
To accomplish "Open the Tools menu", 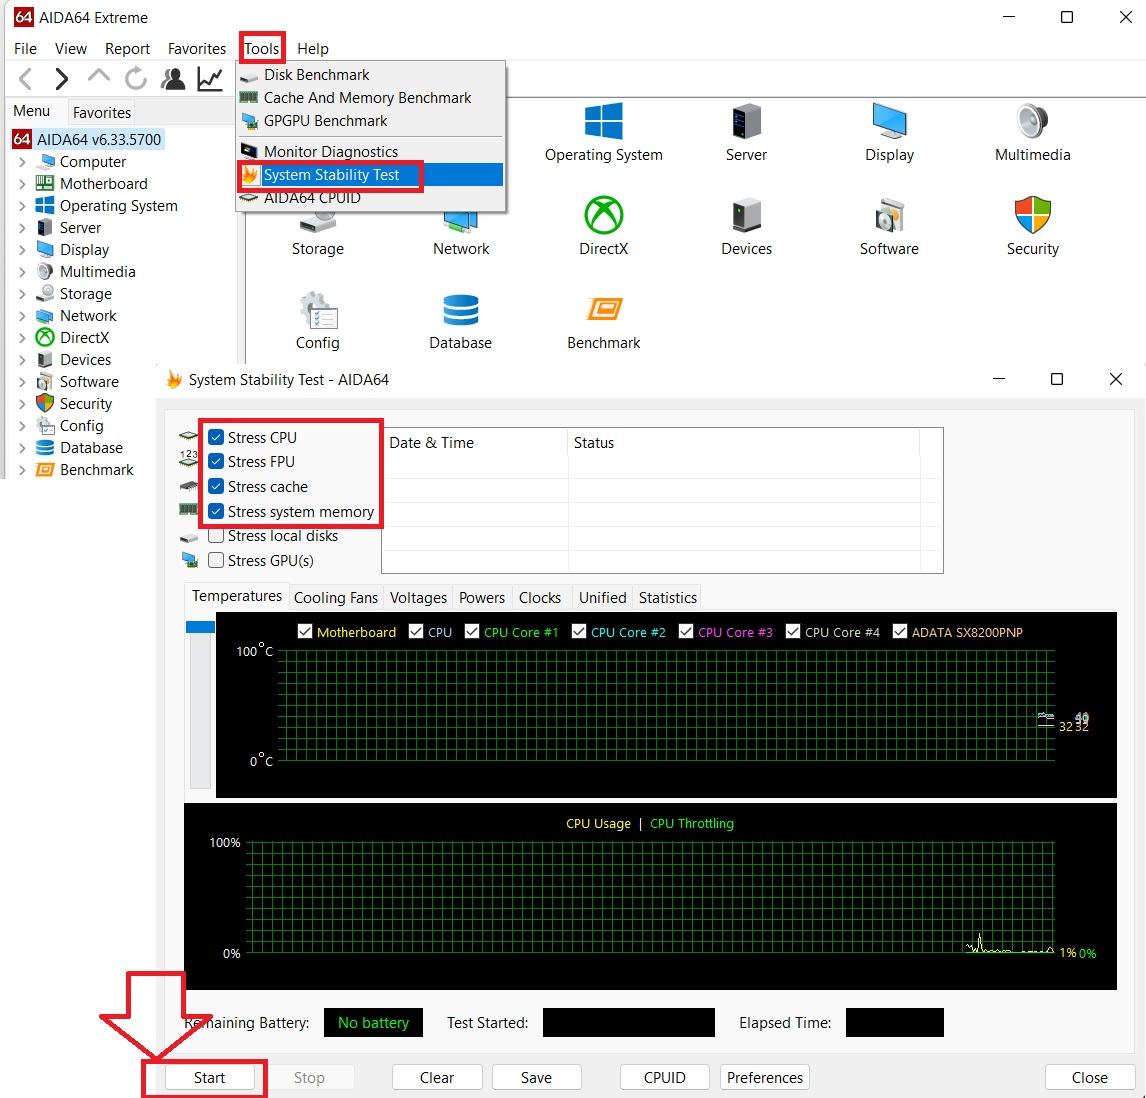I will click(x=262, y=48).
